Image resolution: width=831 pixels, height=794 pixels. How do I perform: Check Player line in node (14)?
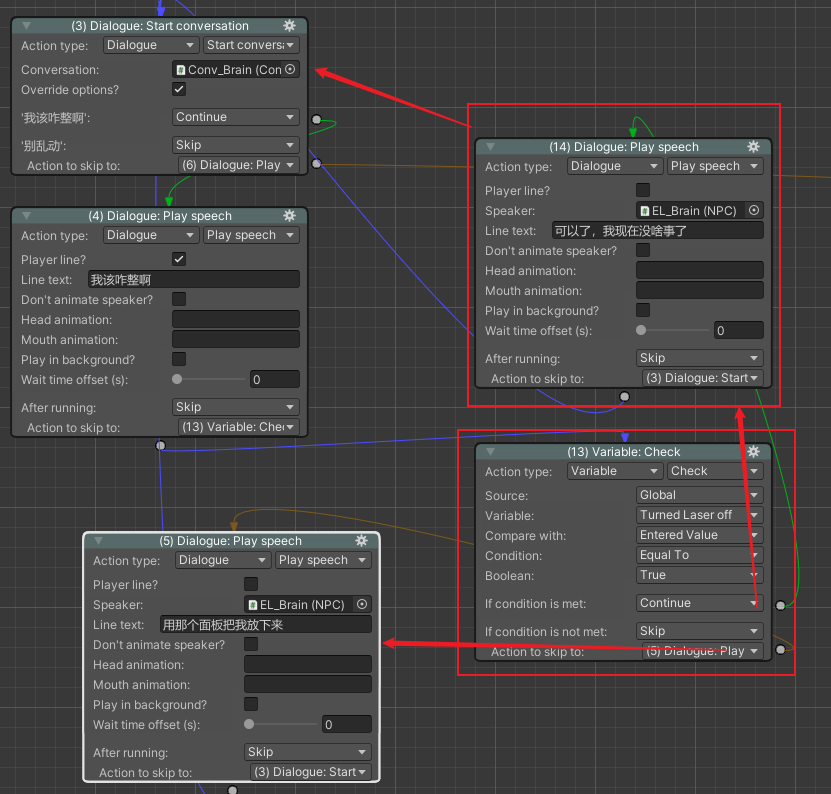point(643,190)
